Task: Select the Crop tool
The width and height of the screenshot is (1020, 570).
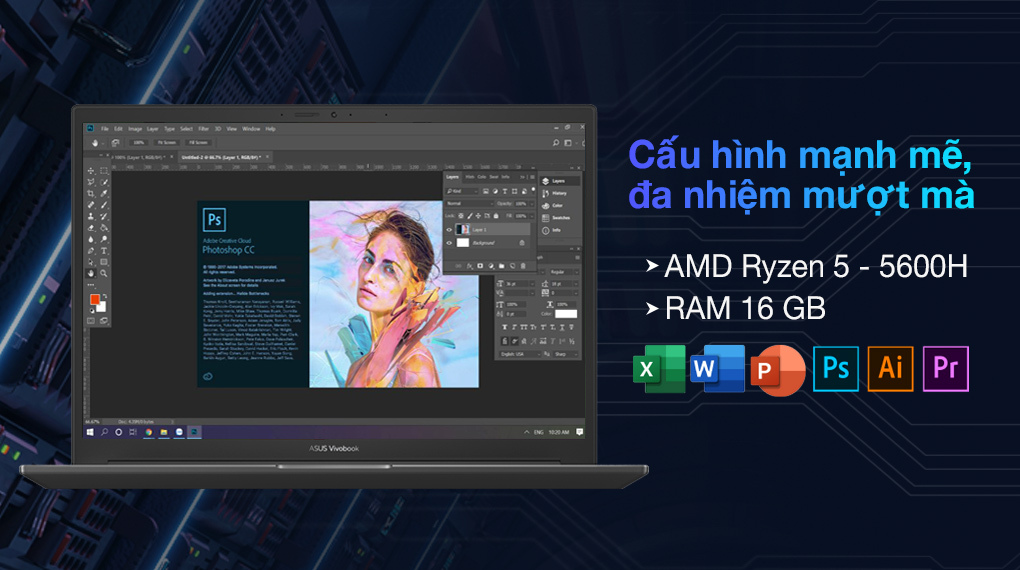Action: [90, 193]
